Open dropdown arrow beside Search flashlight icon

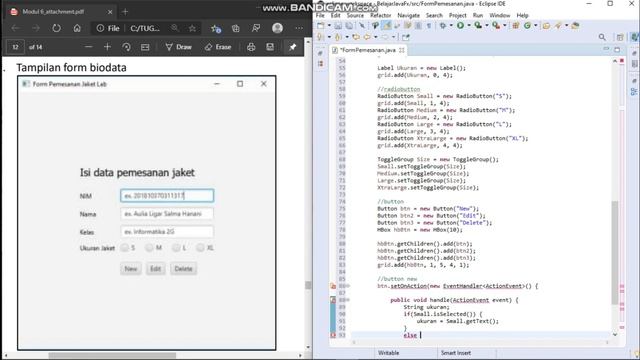567,26
